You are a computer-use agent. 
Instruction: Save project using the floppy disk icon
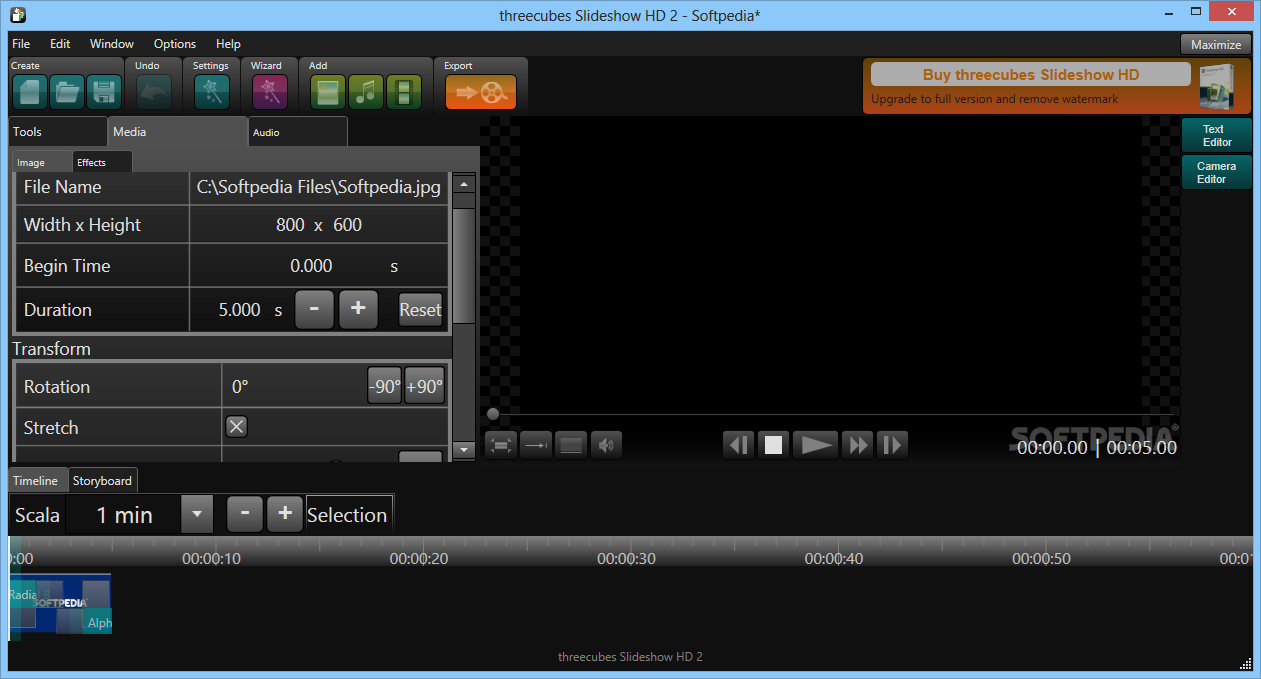[x=103, y=92]
